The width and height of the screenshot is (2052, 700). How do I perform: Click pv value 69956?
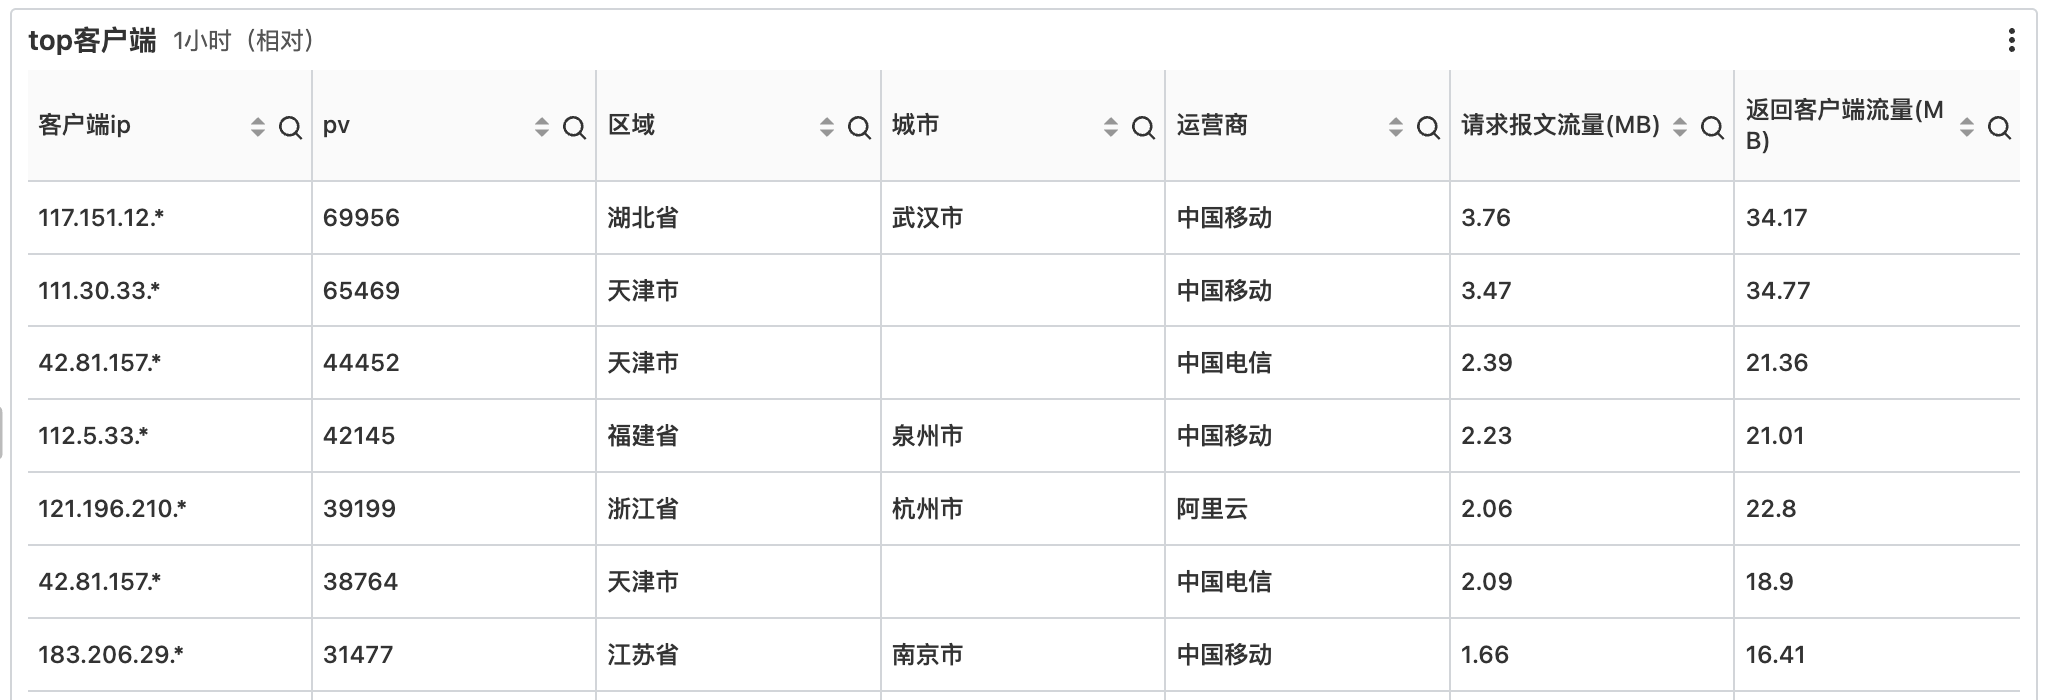point(361,218)
